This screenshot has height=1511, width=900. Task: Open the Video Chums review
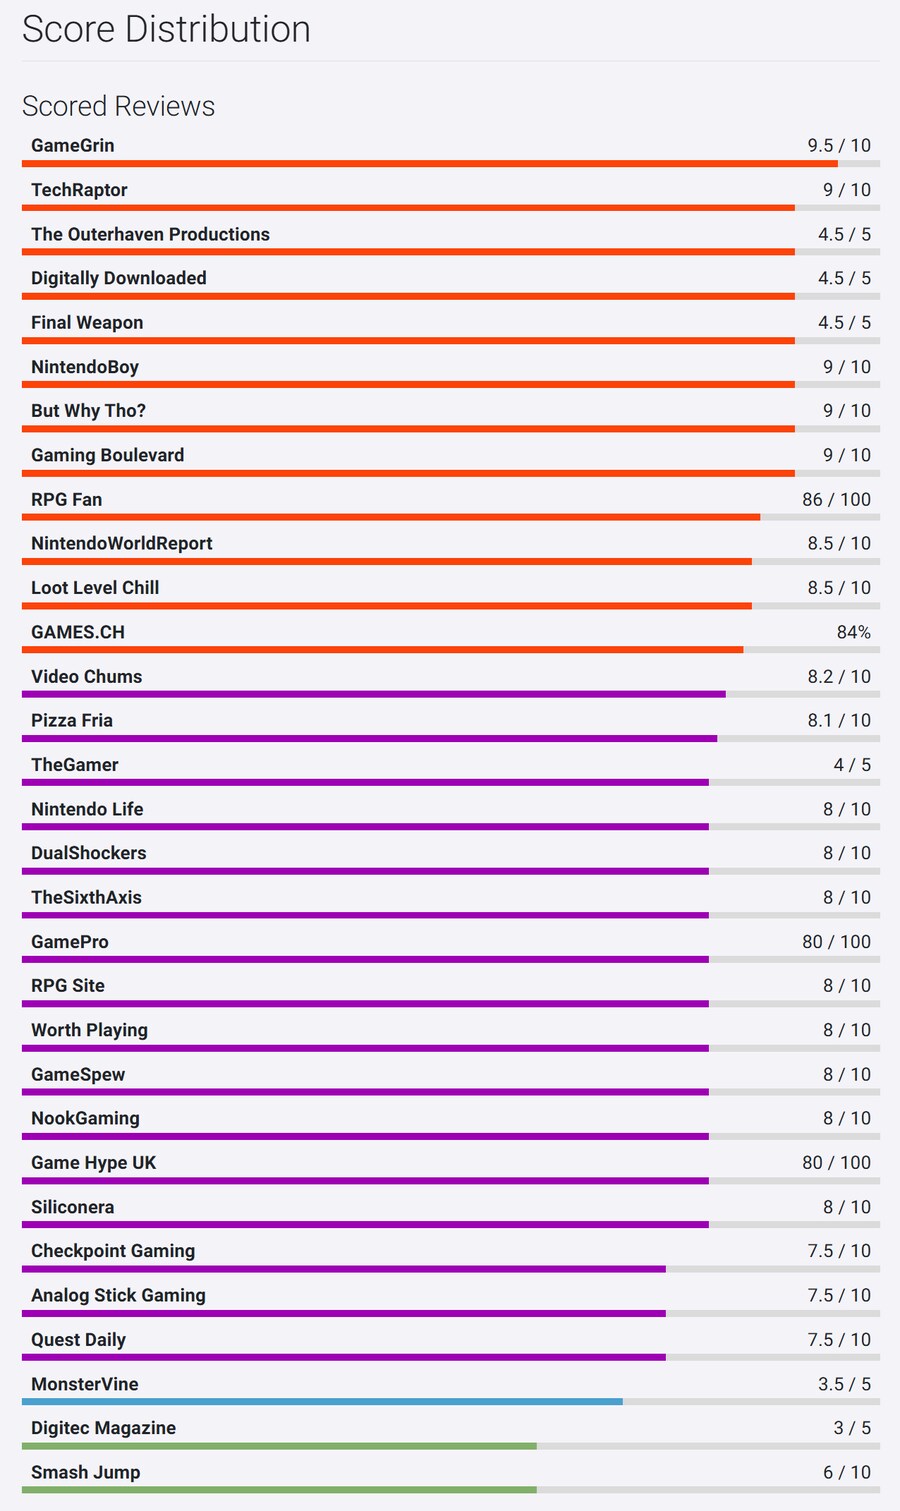[86, 676]
